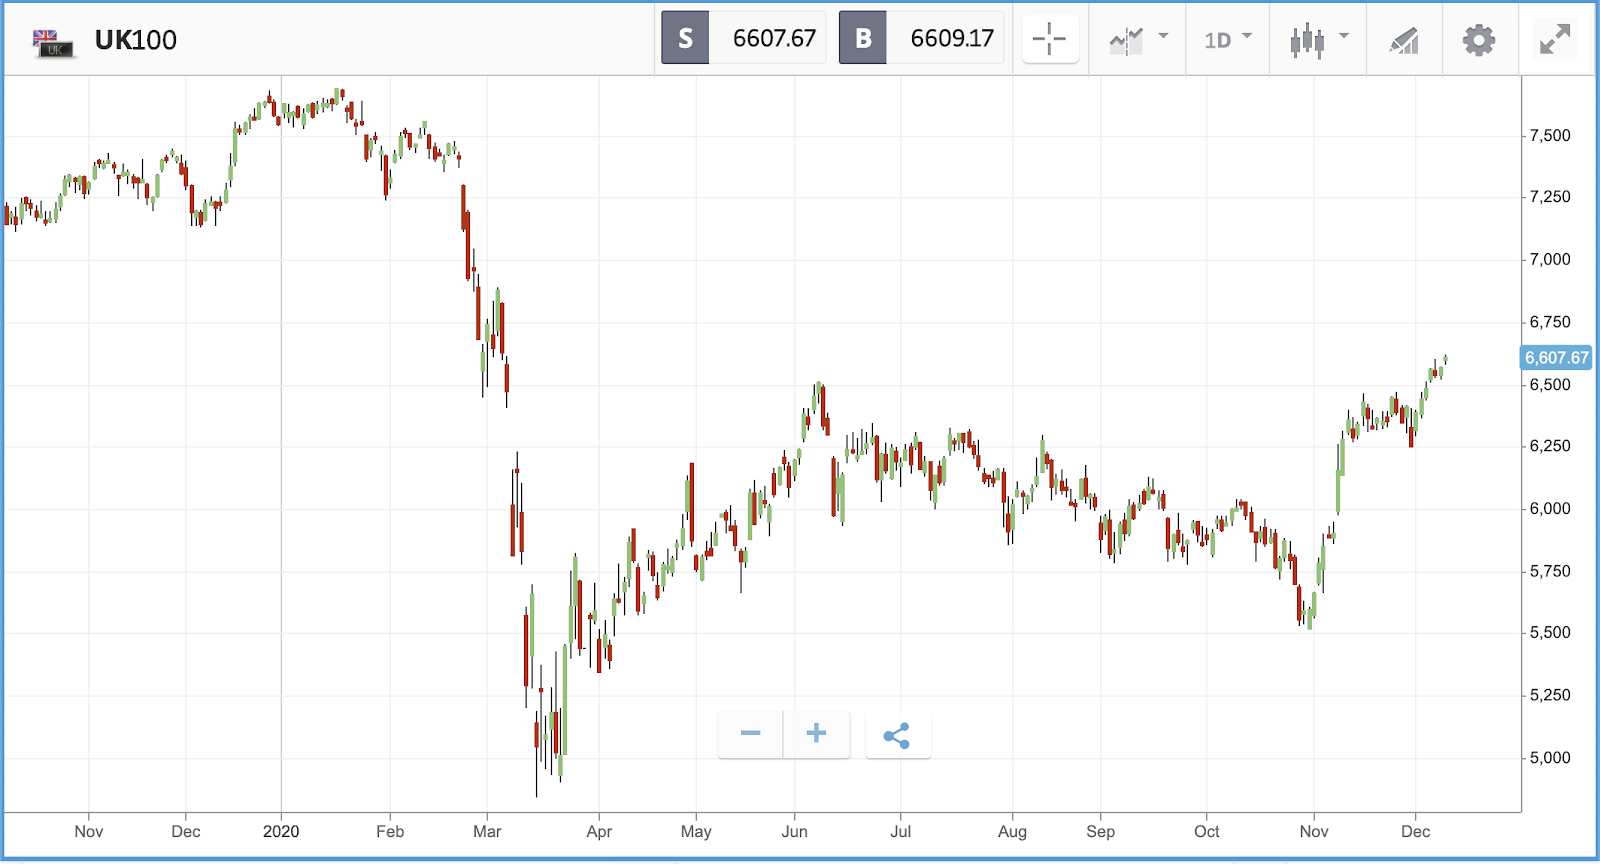The height and width of the screenshot is (864, 1600).
Task: Click the May label on the time axis
Action: coord(696,831)
